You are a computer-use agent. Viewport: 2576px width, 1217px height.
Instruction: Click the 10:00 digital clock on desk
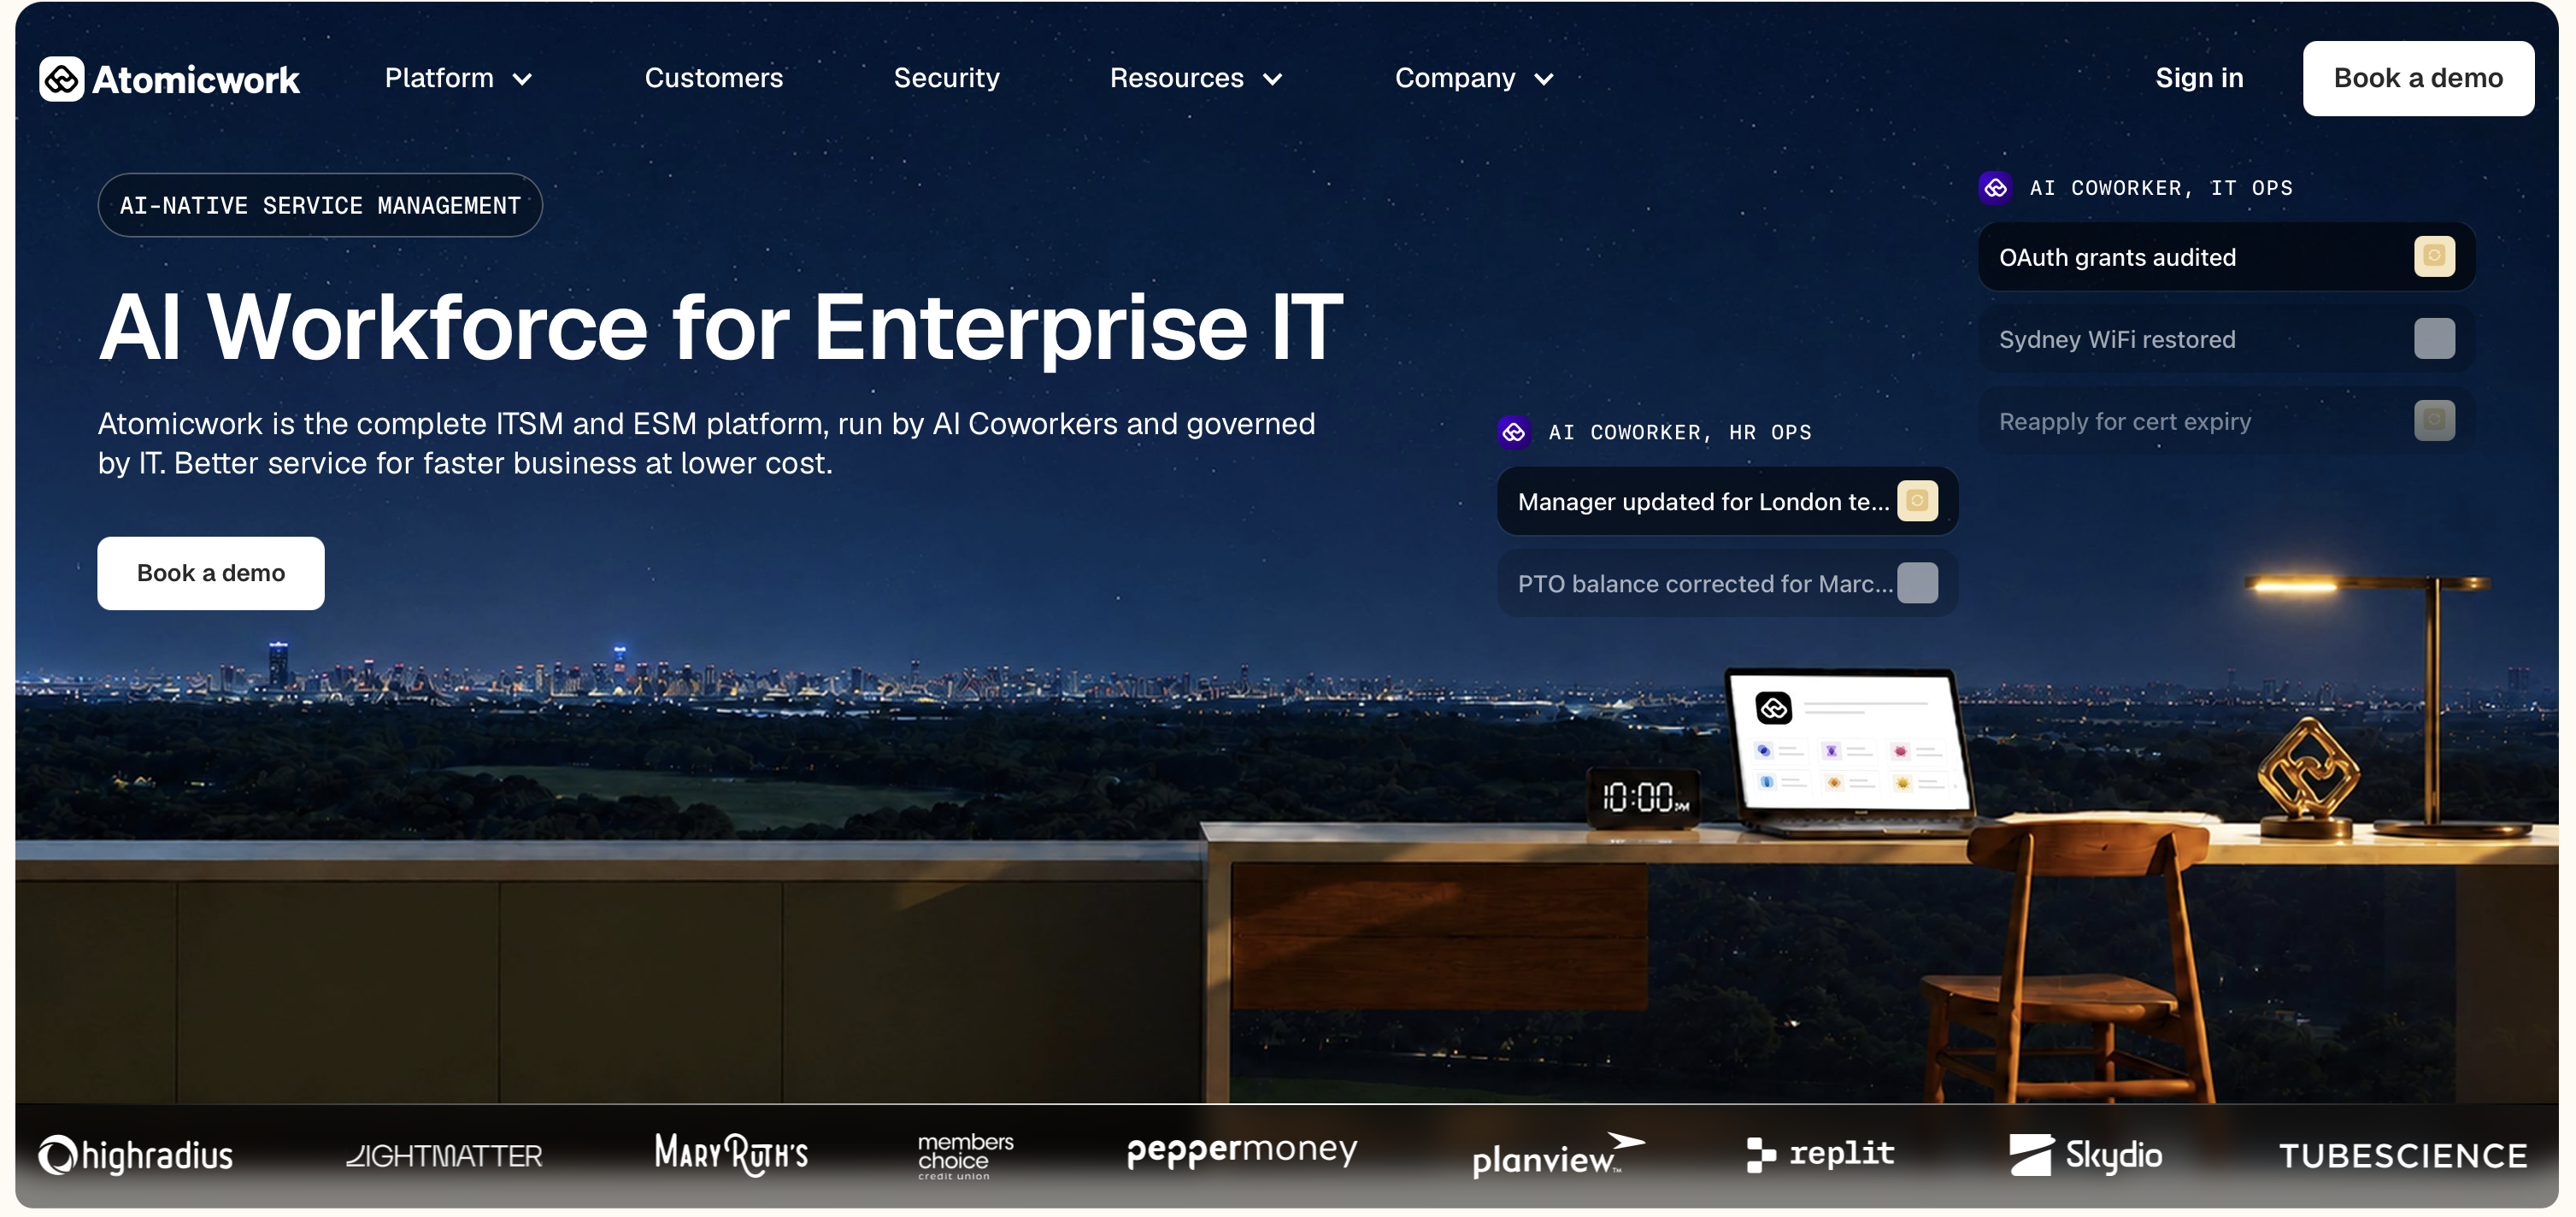(x=1644, y=797)
